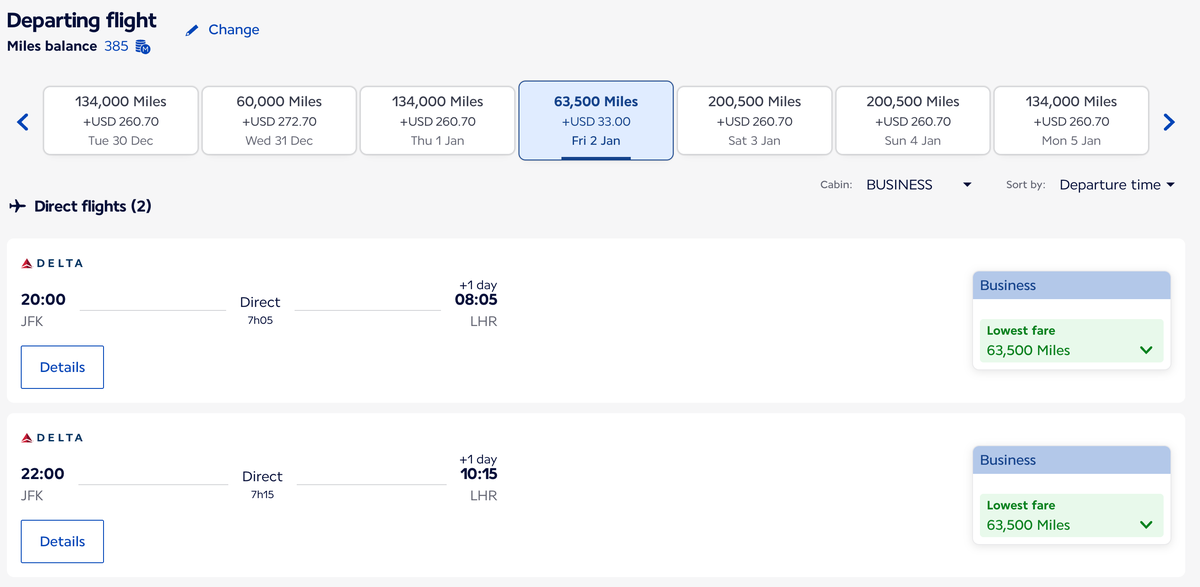
Task: Open the Cabin BUSINESS dropdown
Action: [x=918, y=185]
